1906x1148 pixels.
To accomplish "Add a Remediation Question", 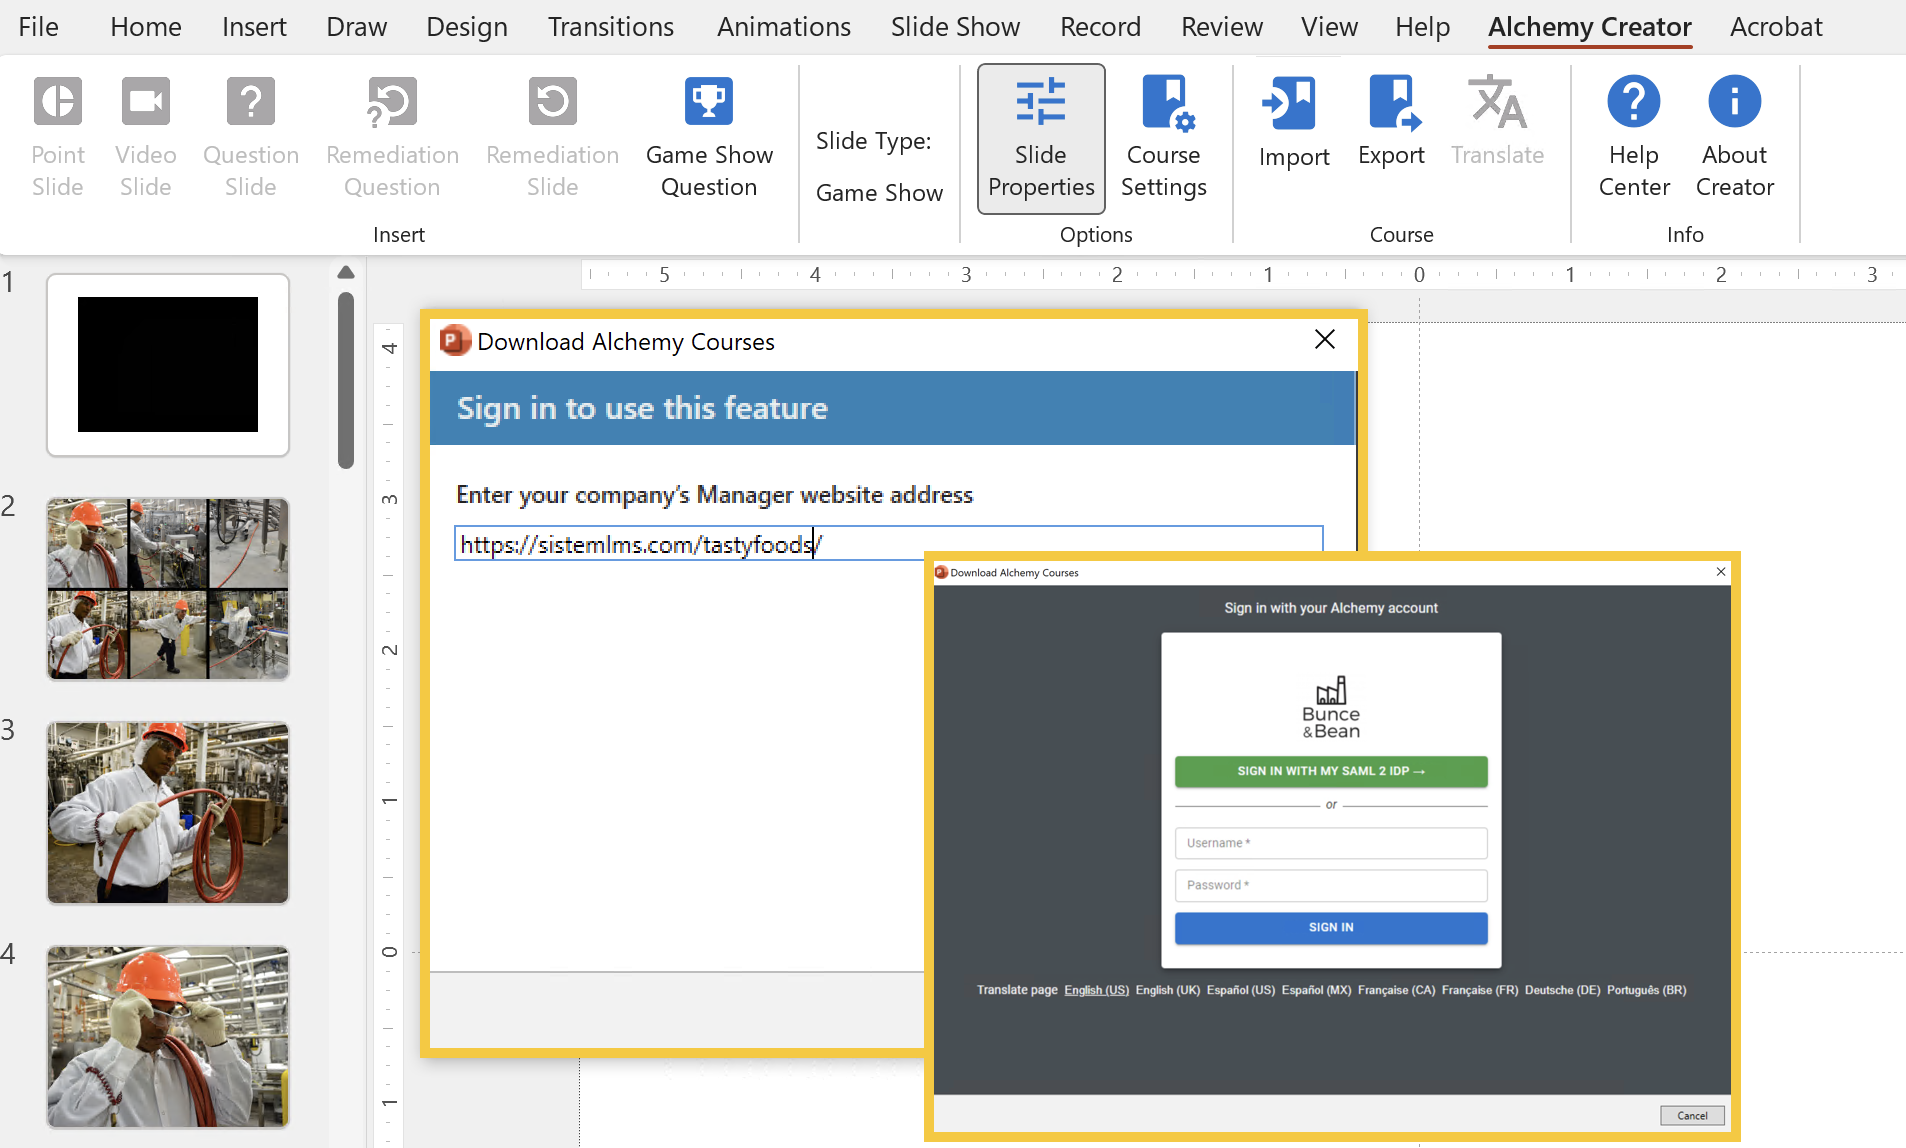I will pyautogui.click(x=392, y=137).
